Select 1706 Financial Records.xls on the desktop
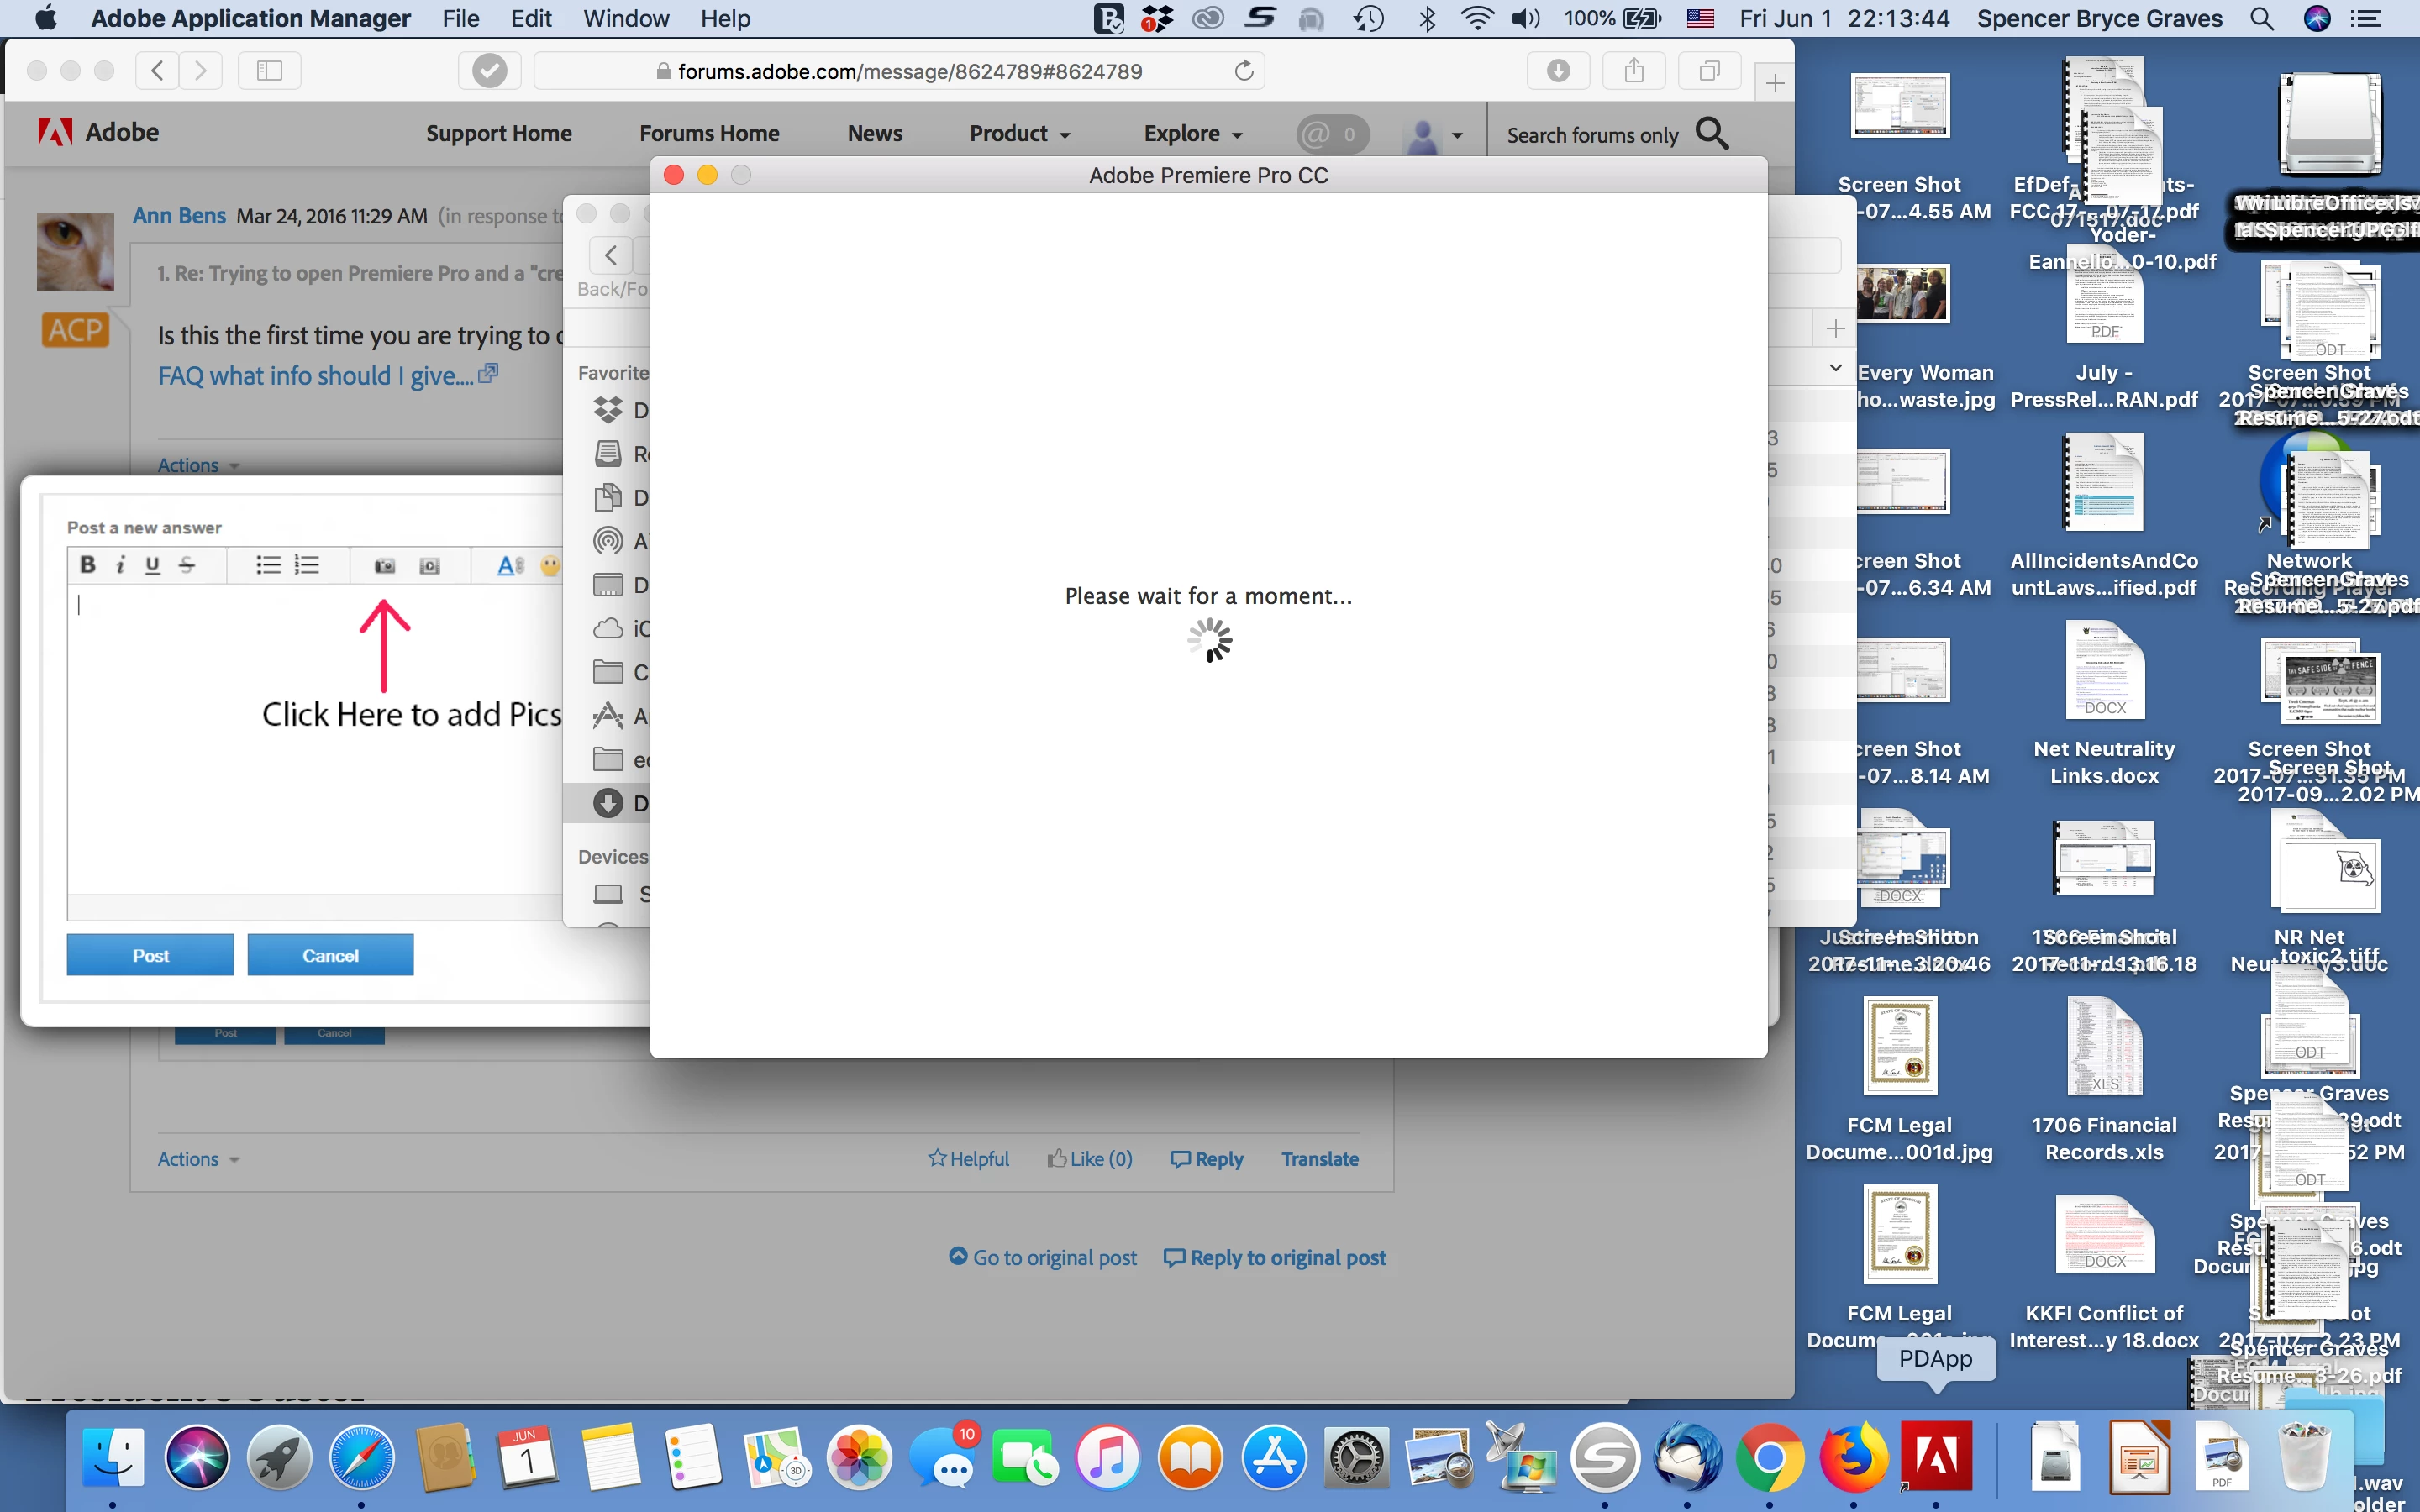Viewport: 2420px width, 1512px height. (x=2104, y=1080)
